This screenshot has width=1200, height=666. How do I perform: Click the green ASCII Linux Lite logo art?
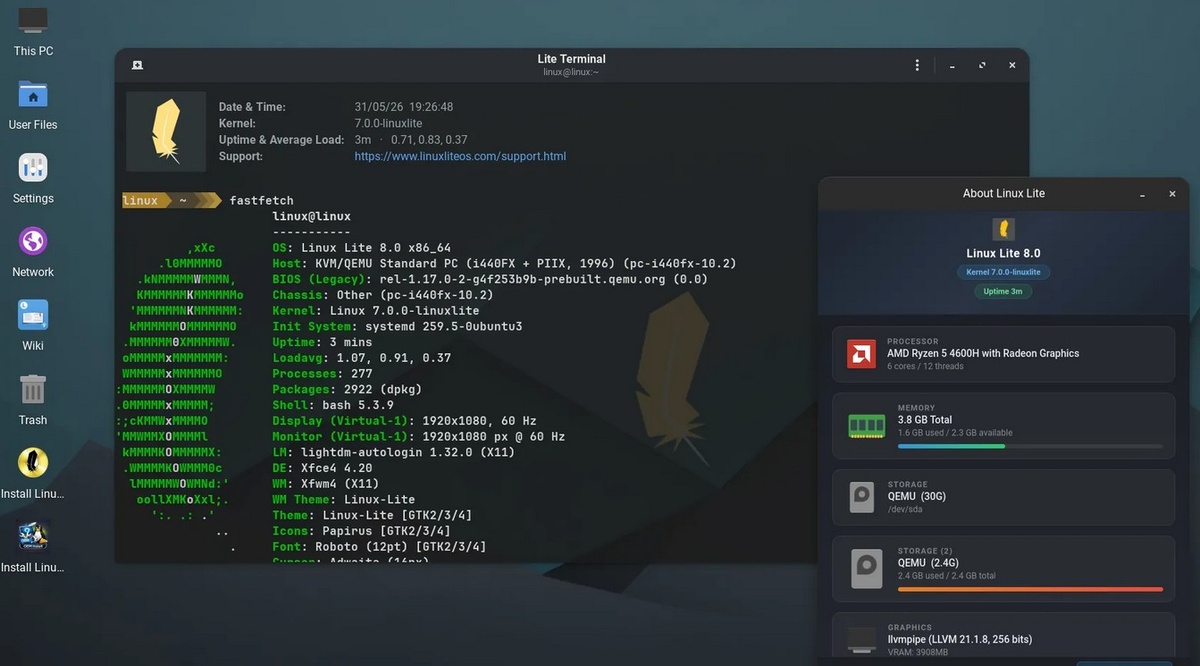click(x=180, y=397)
